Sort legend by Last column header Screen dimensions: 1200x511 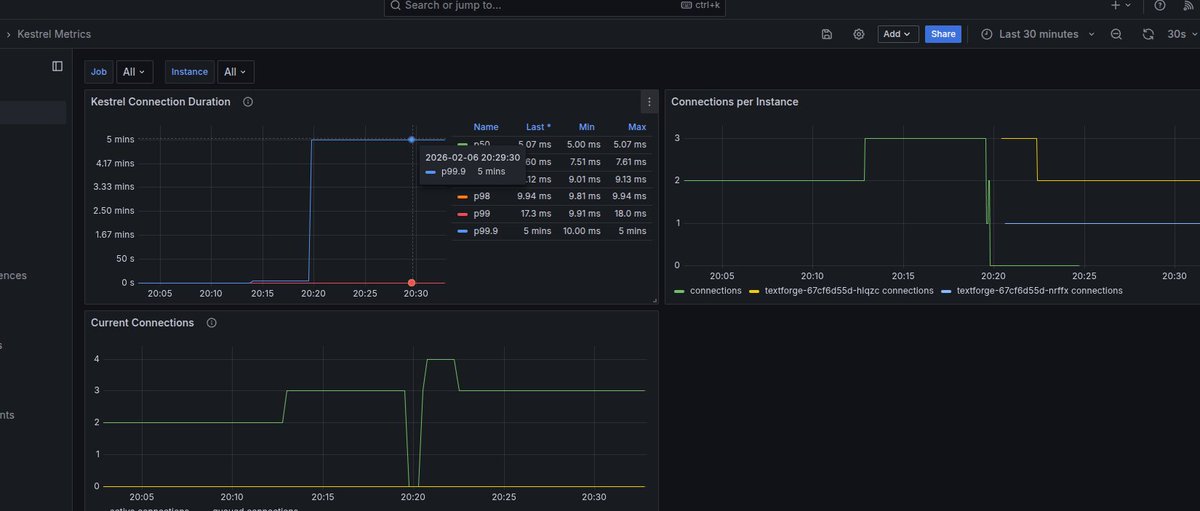click(538, 127)
